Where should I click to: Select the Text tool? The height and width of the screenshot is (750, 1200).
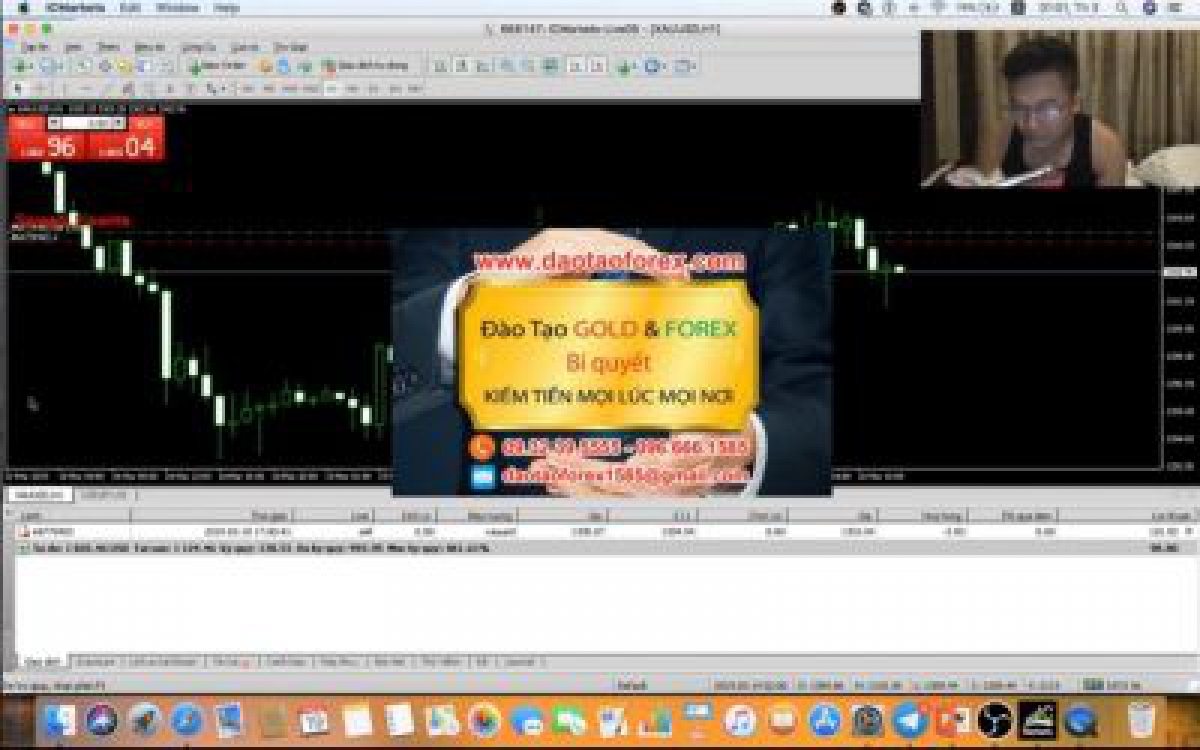tap(169, 89)
